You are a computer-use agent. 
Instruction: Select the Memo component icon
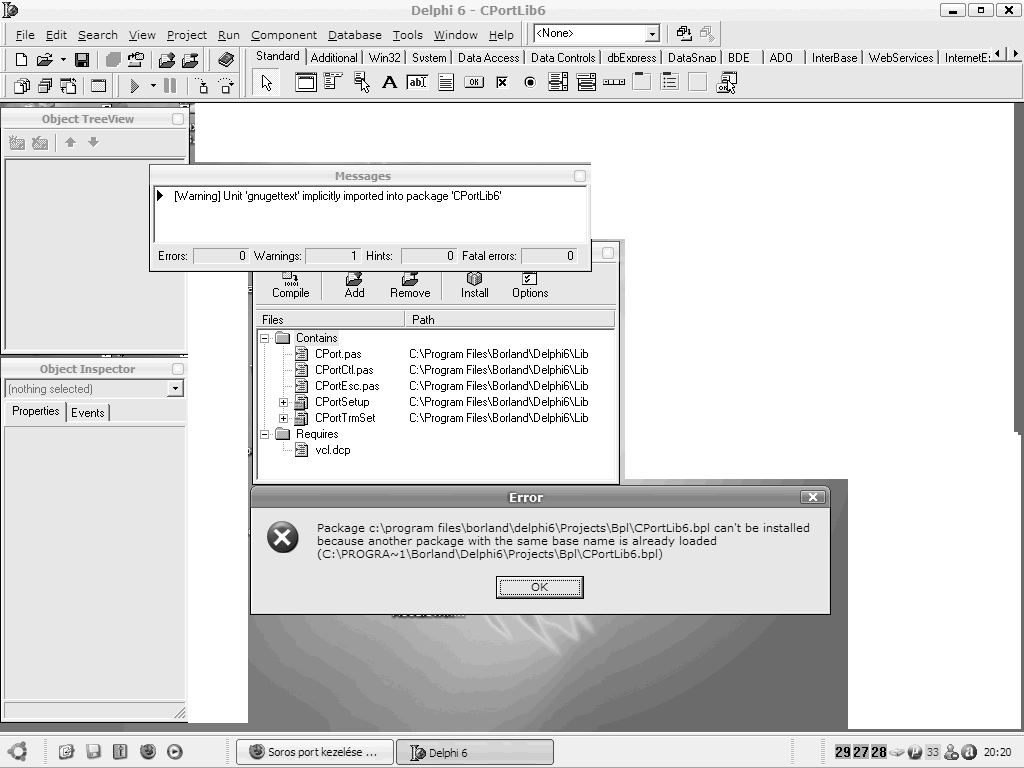point(445,82)
